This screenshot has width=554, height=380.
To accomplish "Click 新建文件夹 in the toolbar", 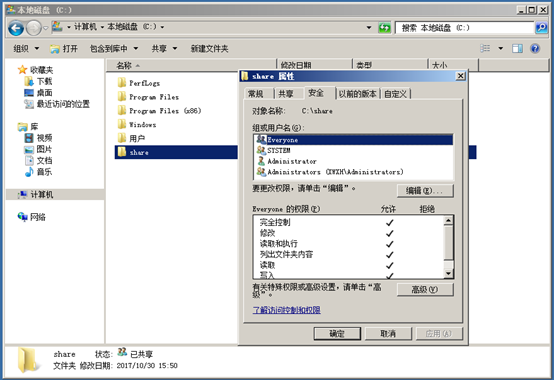I will [210, 48].
